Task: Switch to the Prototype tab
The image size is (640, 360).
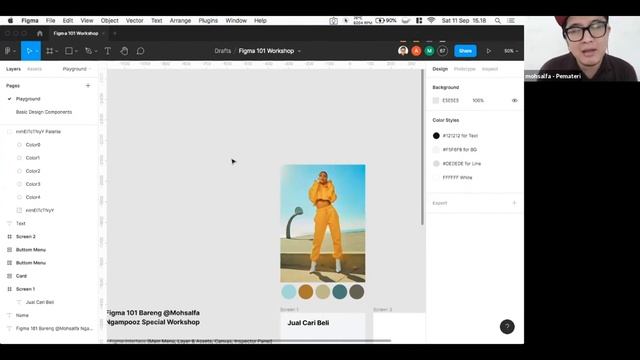Action: pos(464,69)
